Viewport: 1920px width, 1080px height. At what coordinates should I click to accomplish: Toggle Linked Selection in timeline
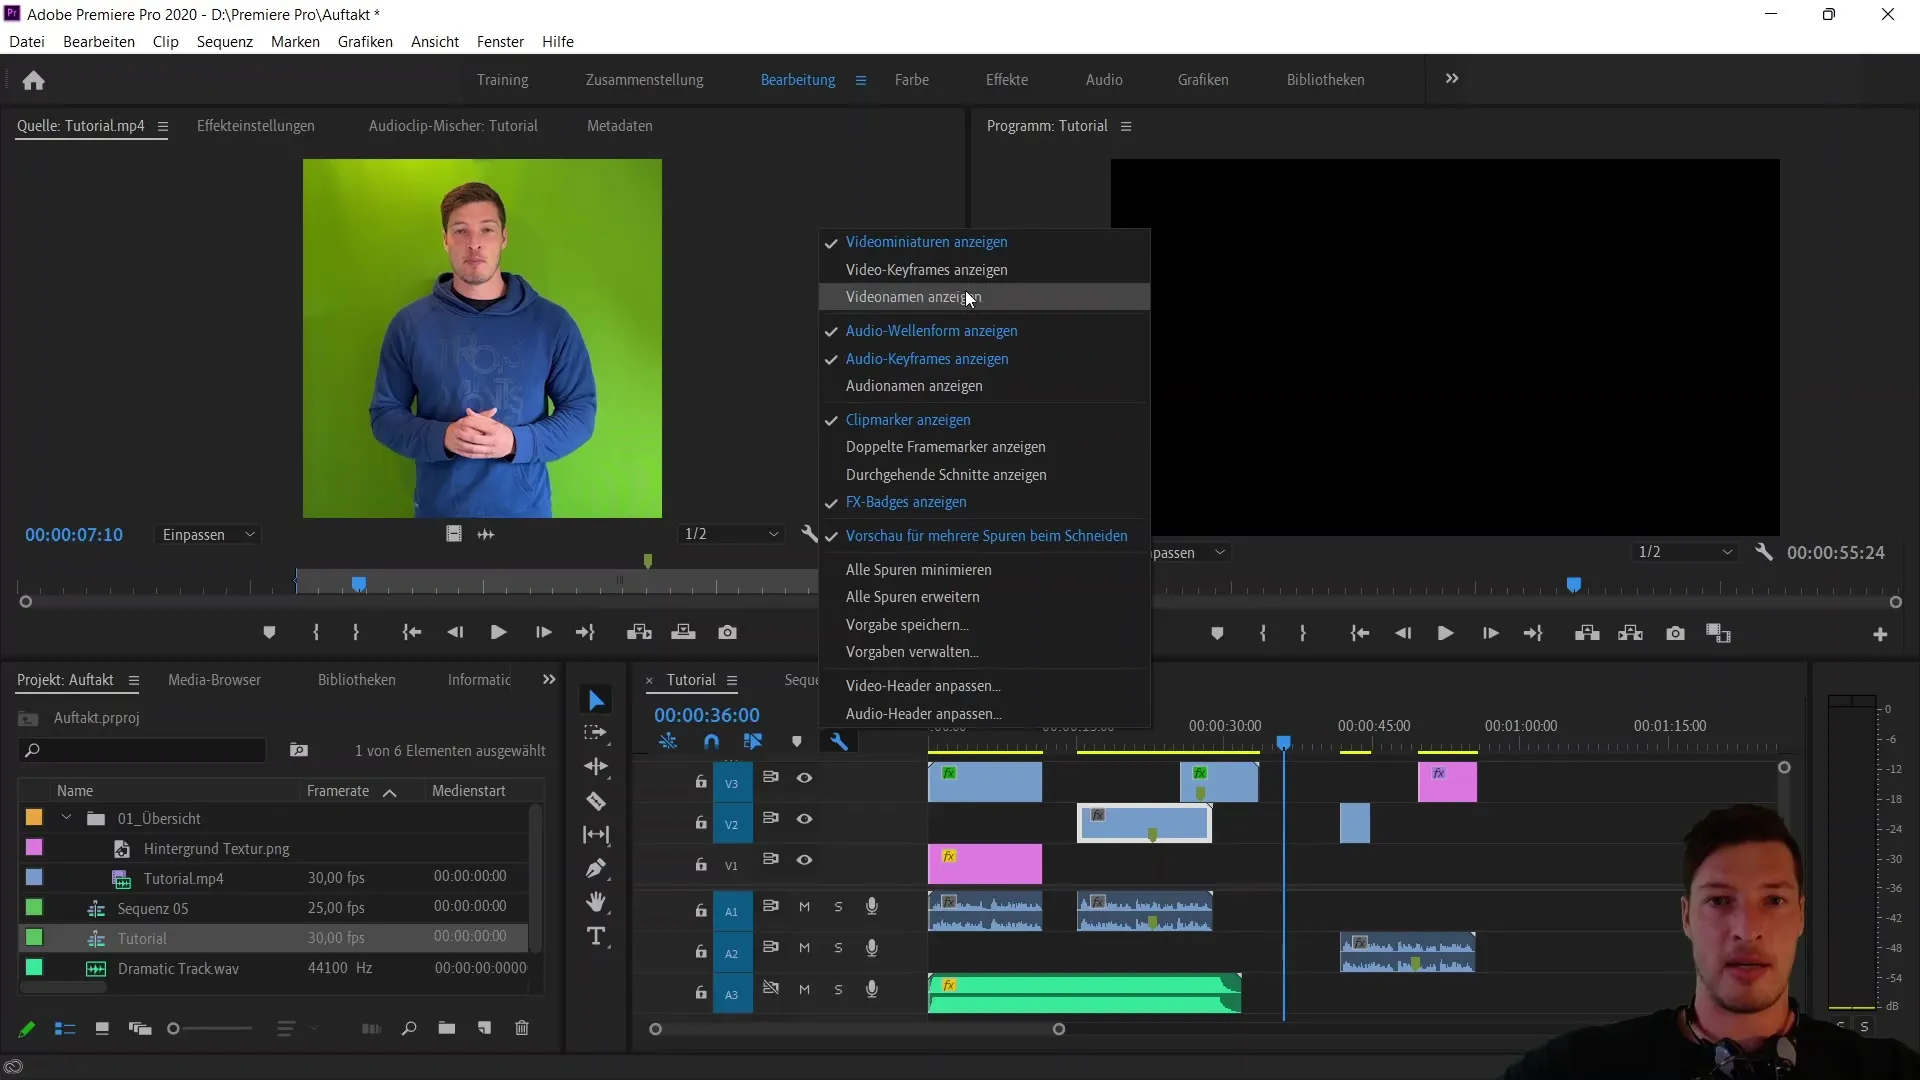(753, 742)
